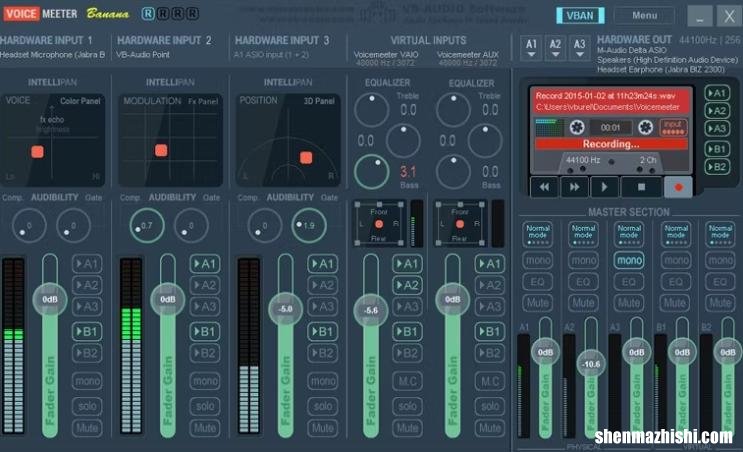
Task: Click master A2 fader knob at -10.6
Action: tap(591, 364)
